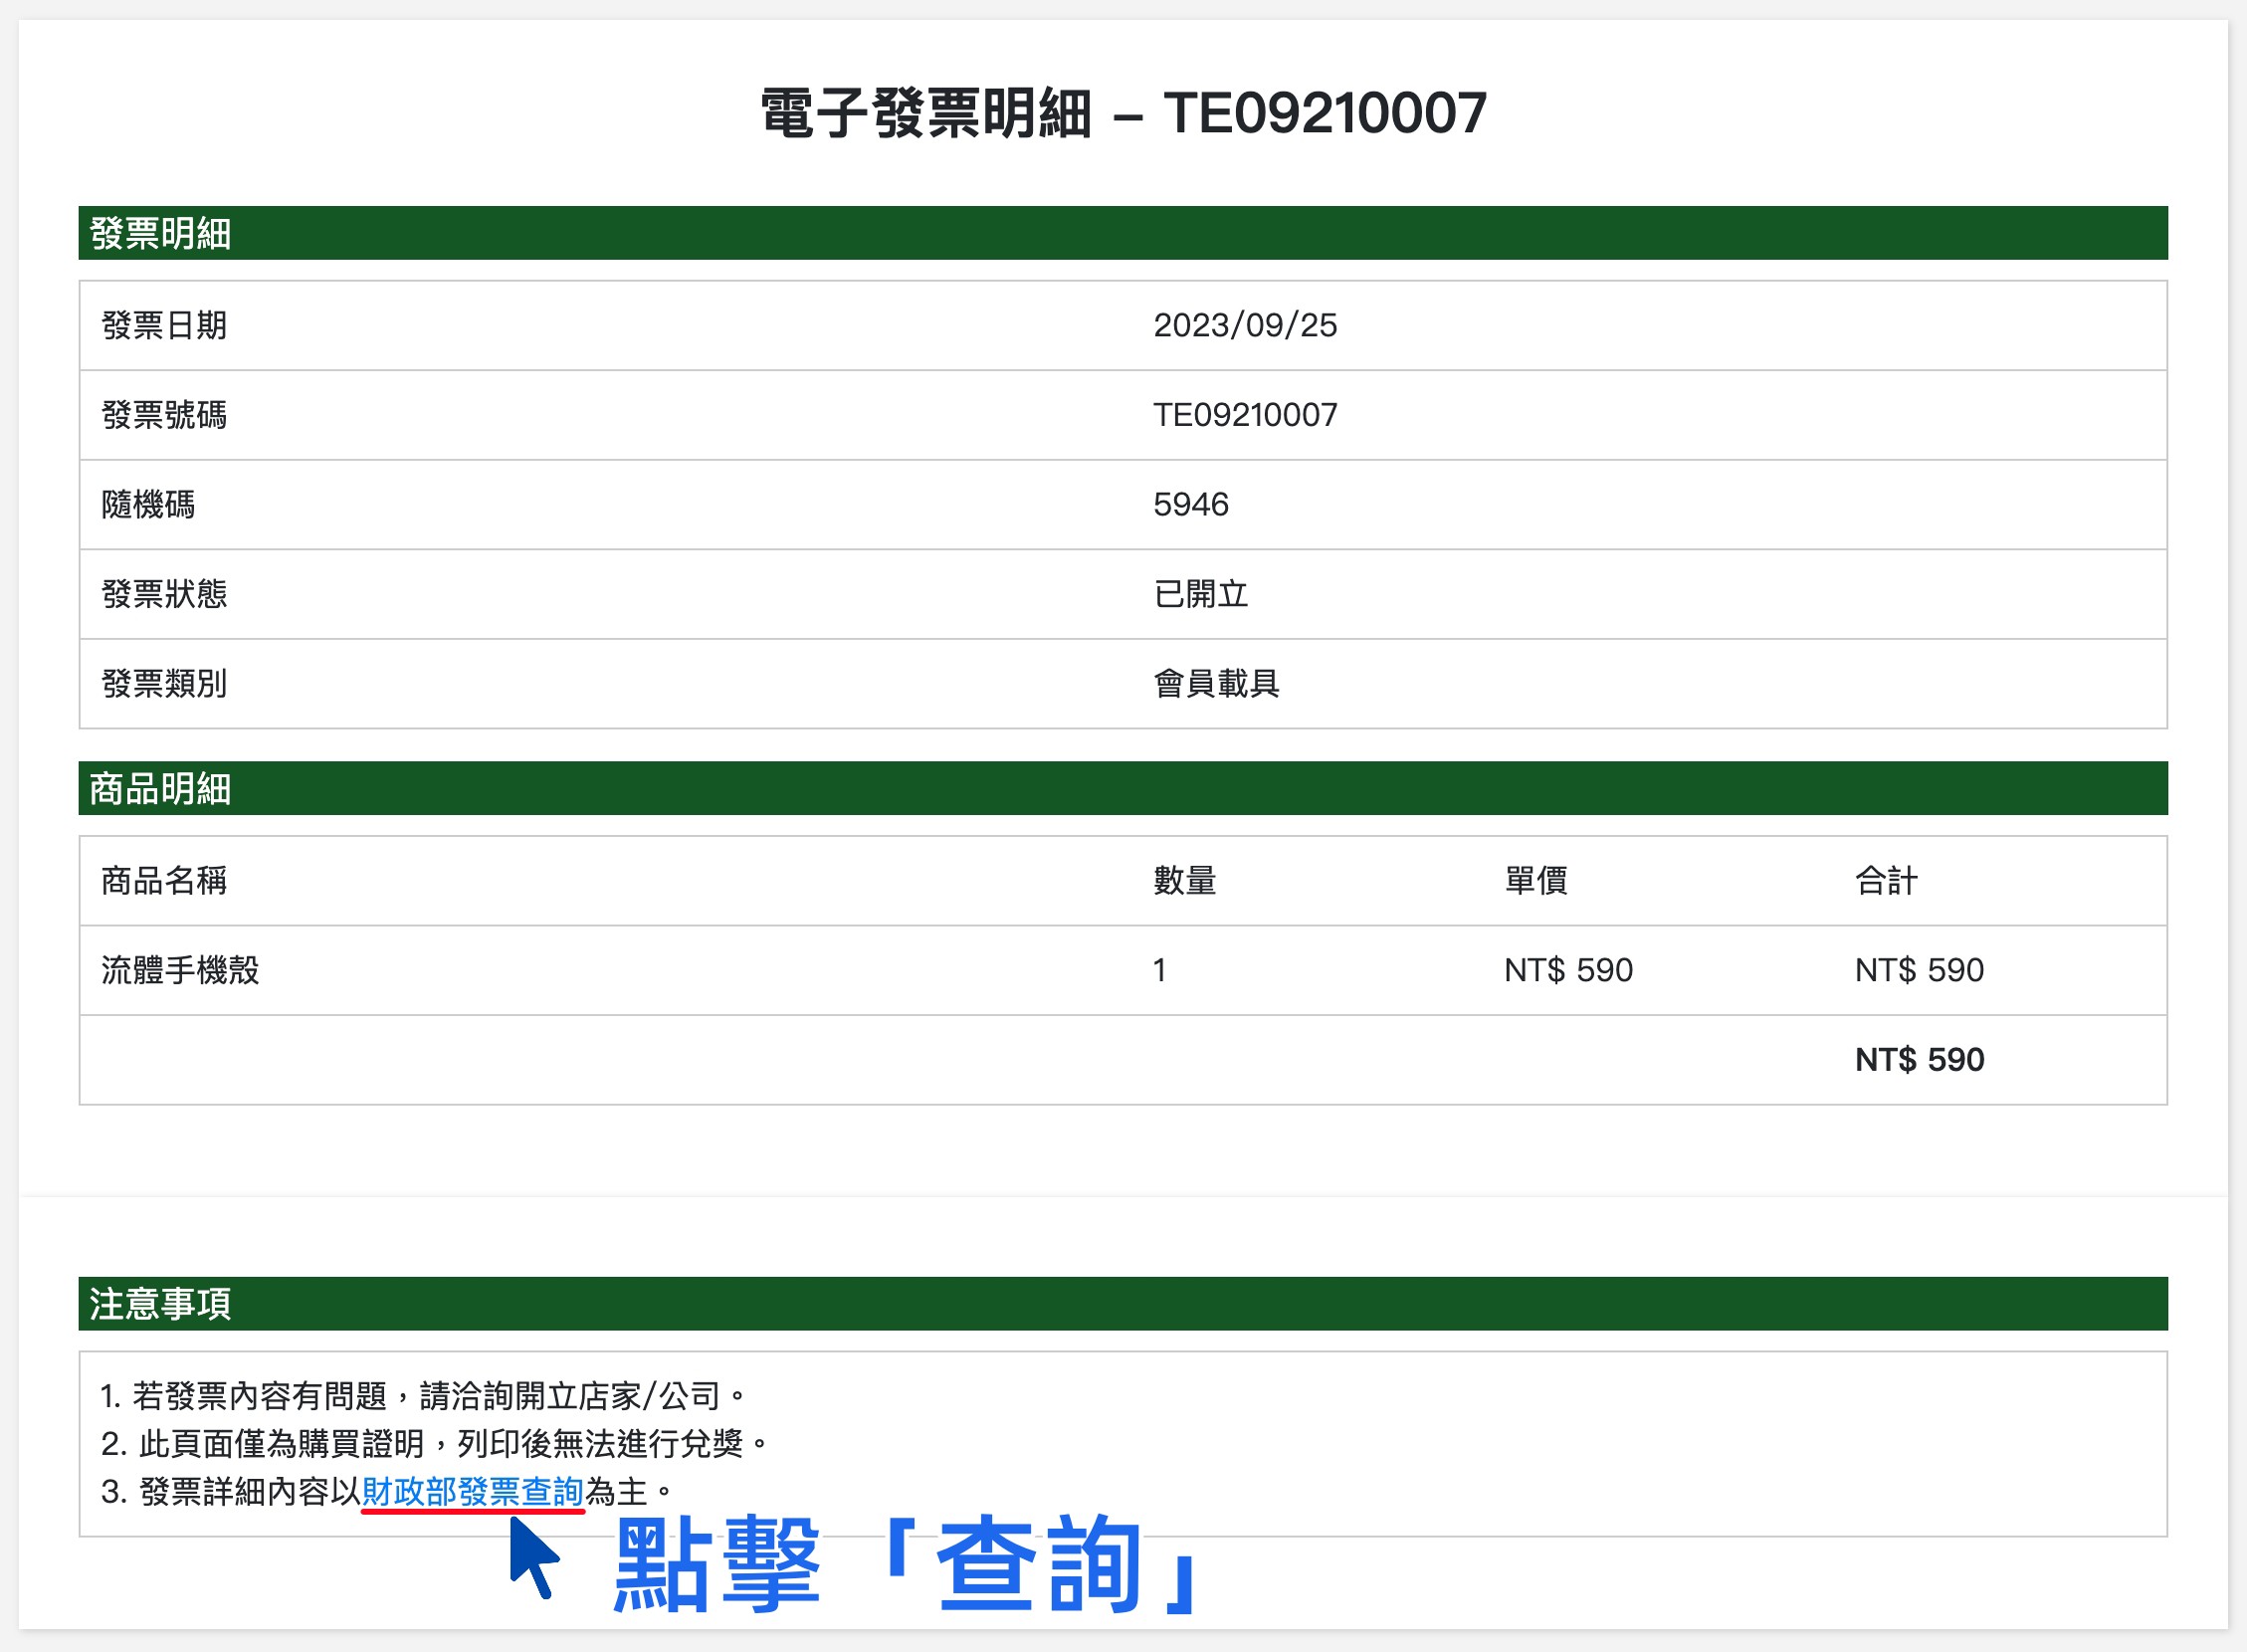Click the 隨機碼 label

[148, 505]
